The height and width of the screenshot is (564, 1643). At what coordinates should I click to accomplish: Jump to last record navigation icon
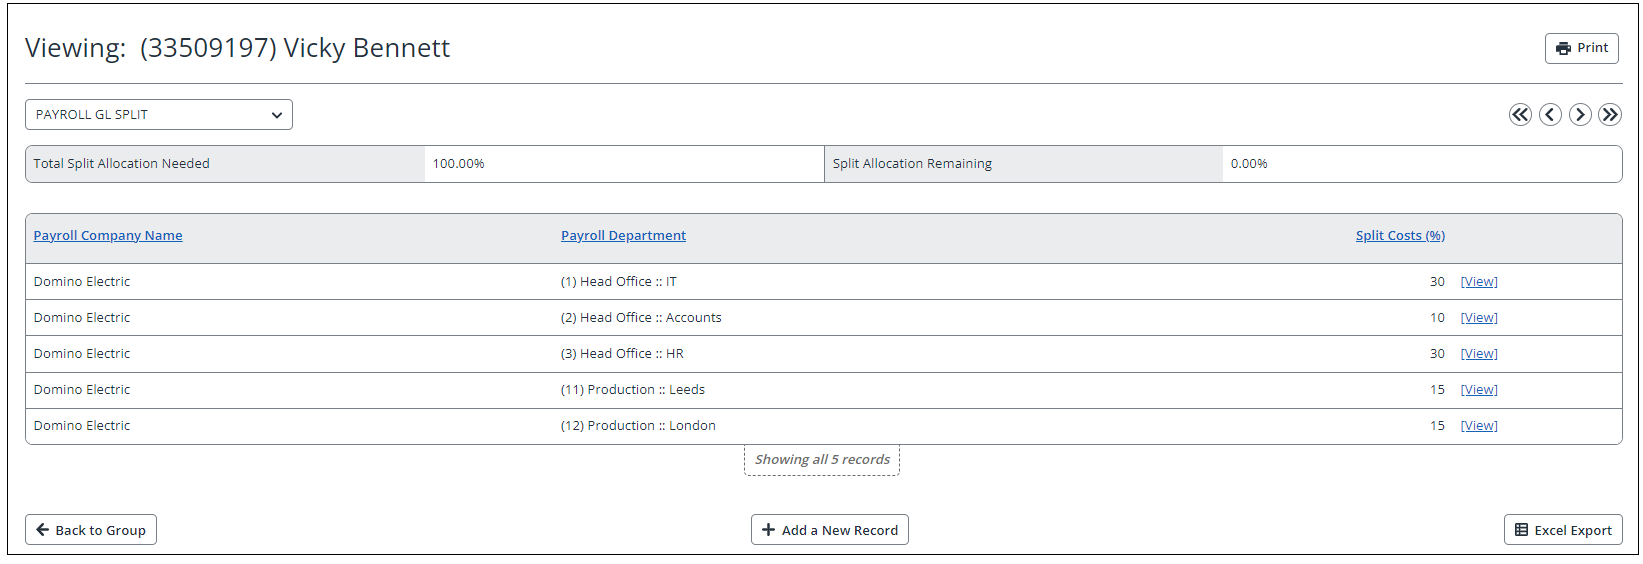(x=1610, y=115)
